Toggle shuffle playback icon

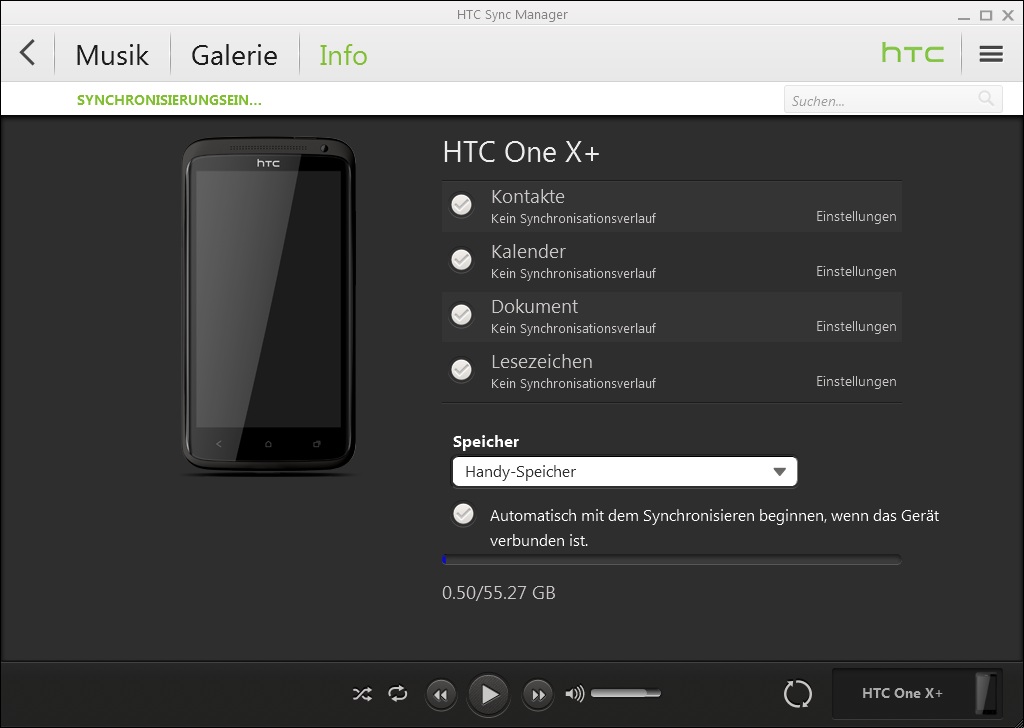click(x=362, y=694)
